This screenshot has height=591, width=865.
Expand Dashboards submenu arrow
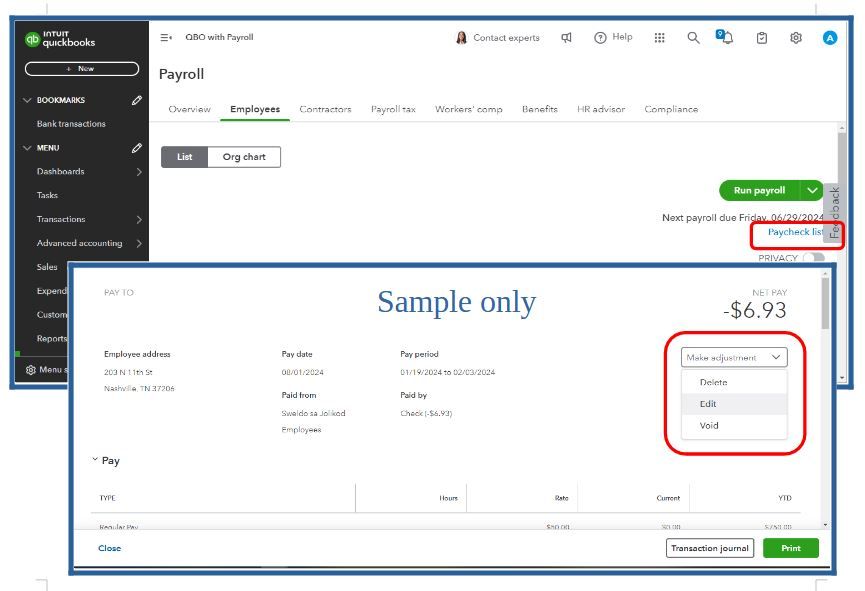coord(139,172)
